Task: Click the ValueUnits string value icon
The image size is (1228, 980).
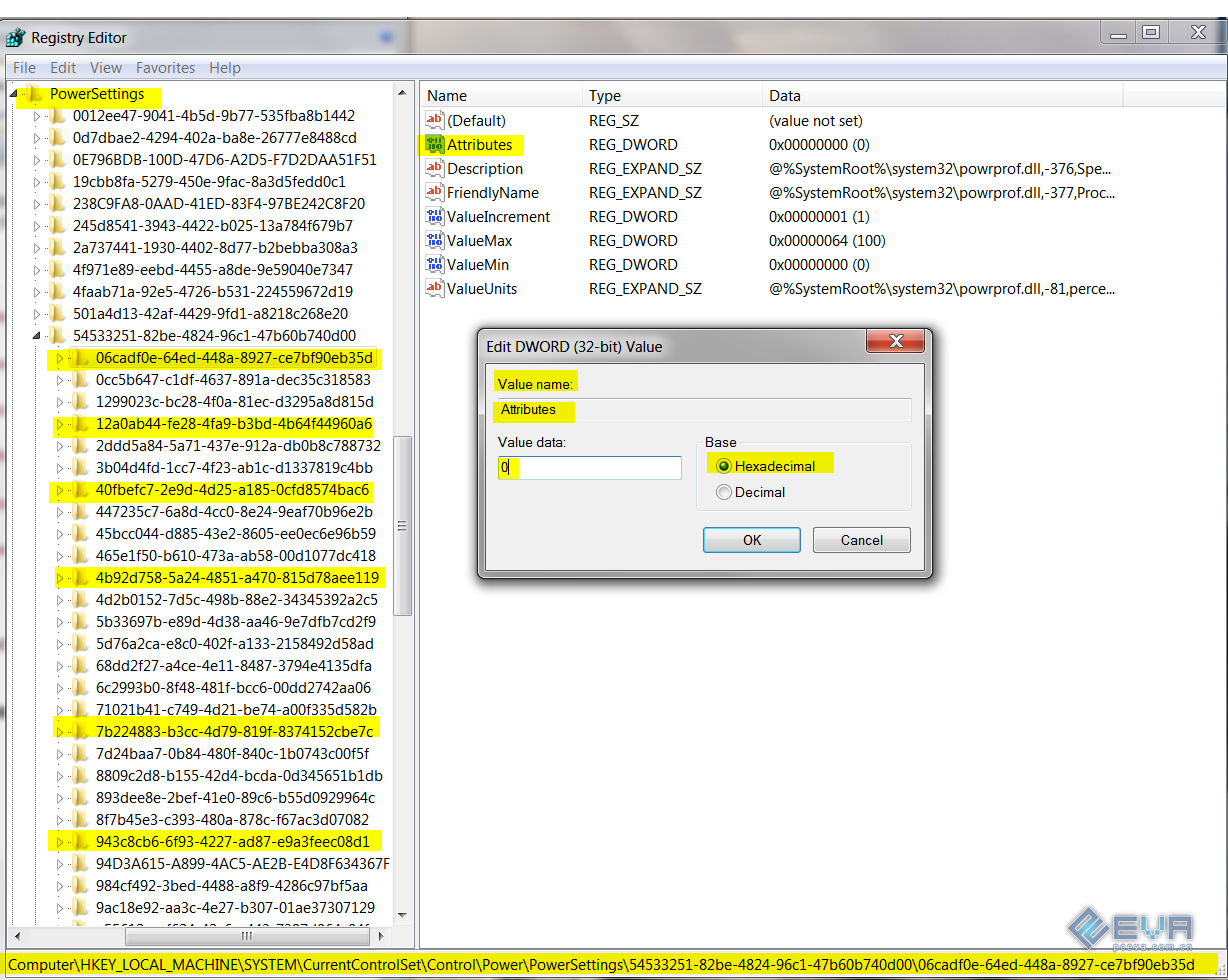Action: (434, 289)
